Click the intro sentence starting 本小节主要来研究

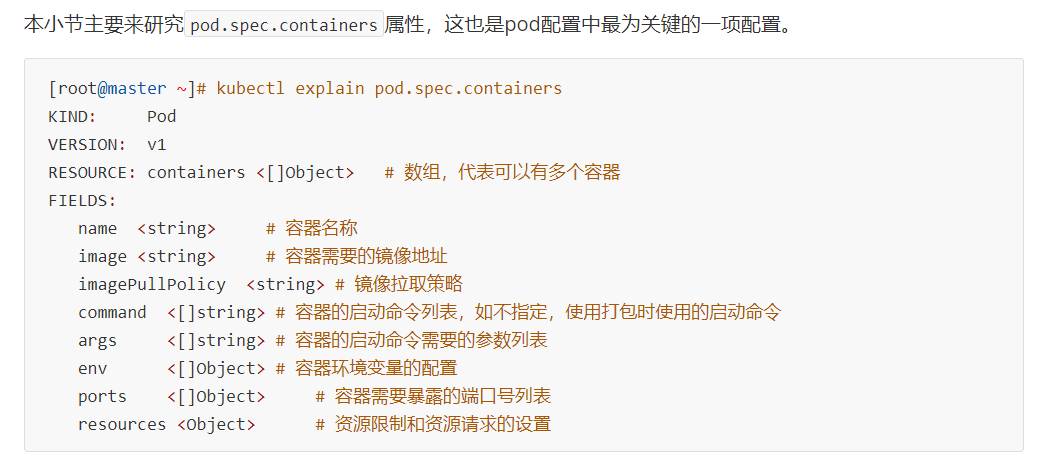407,25
